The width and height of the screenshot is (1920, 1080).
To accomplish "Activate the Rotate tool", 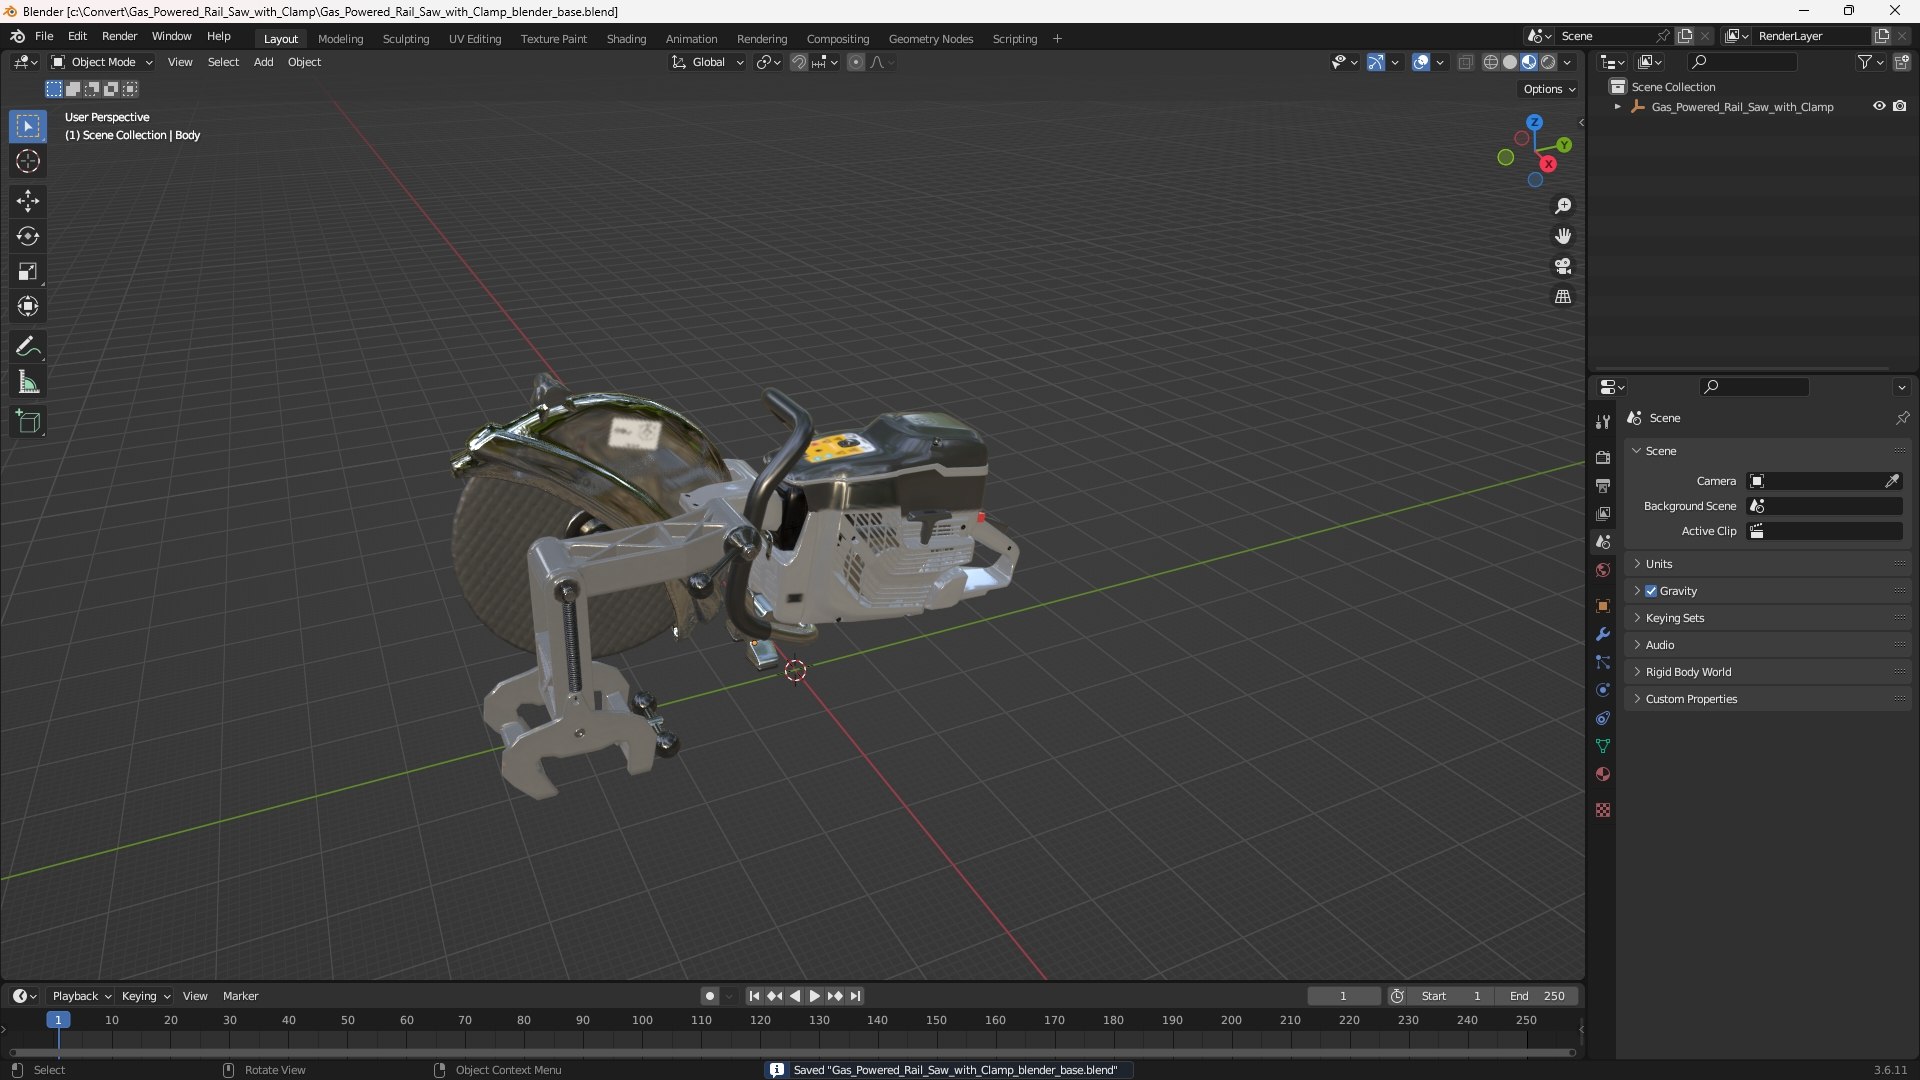I will pyautogui.click(x=28, y=236).
